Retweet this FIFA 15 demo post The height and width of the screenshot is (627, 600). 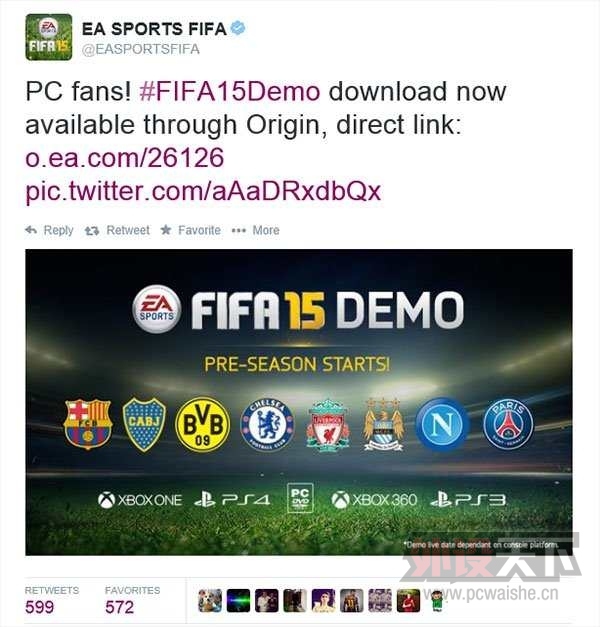coord(117,230)
